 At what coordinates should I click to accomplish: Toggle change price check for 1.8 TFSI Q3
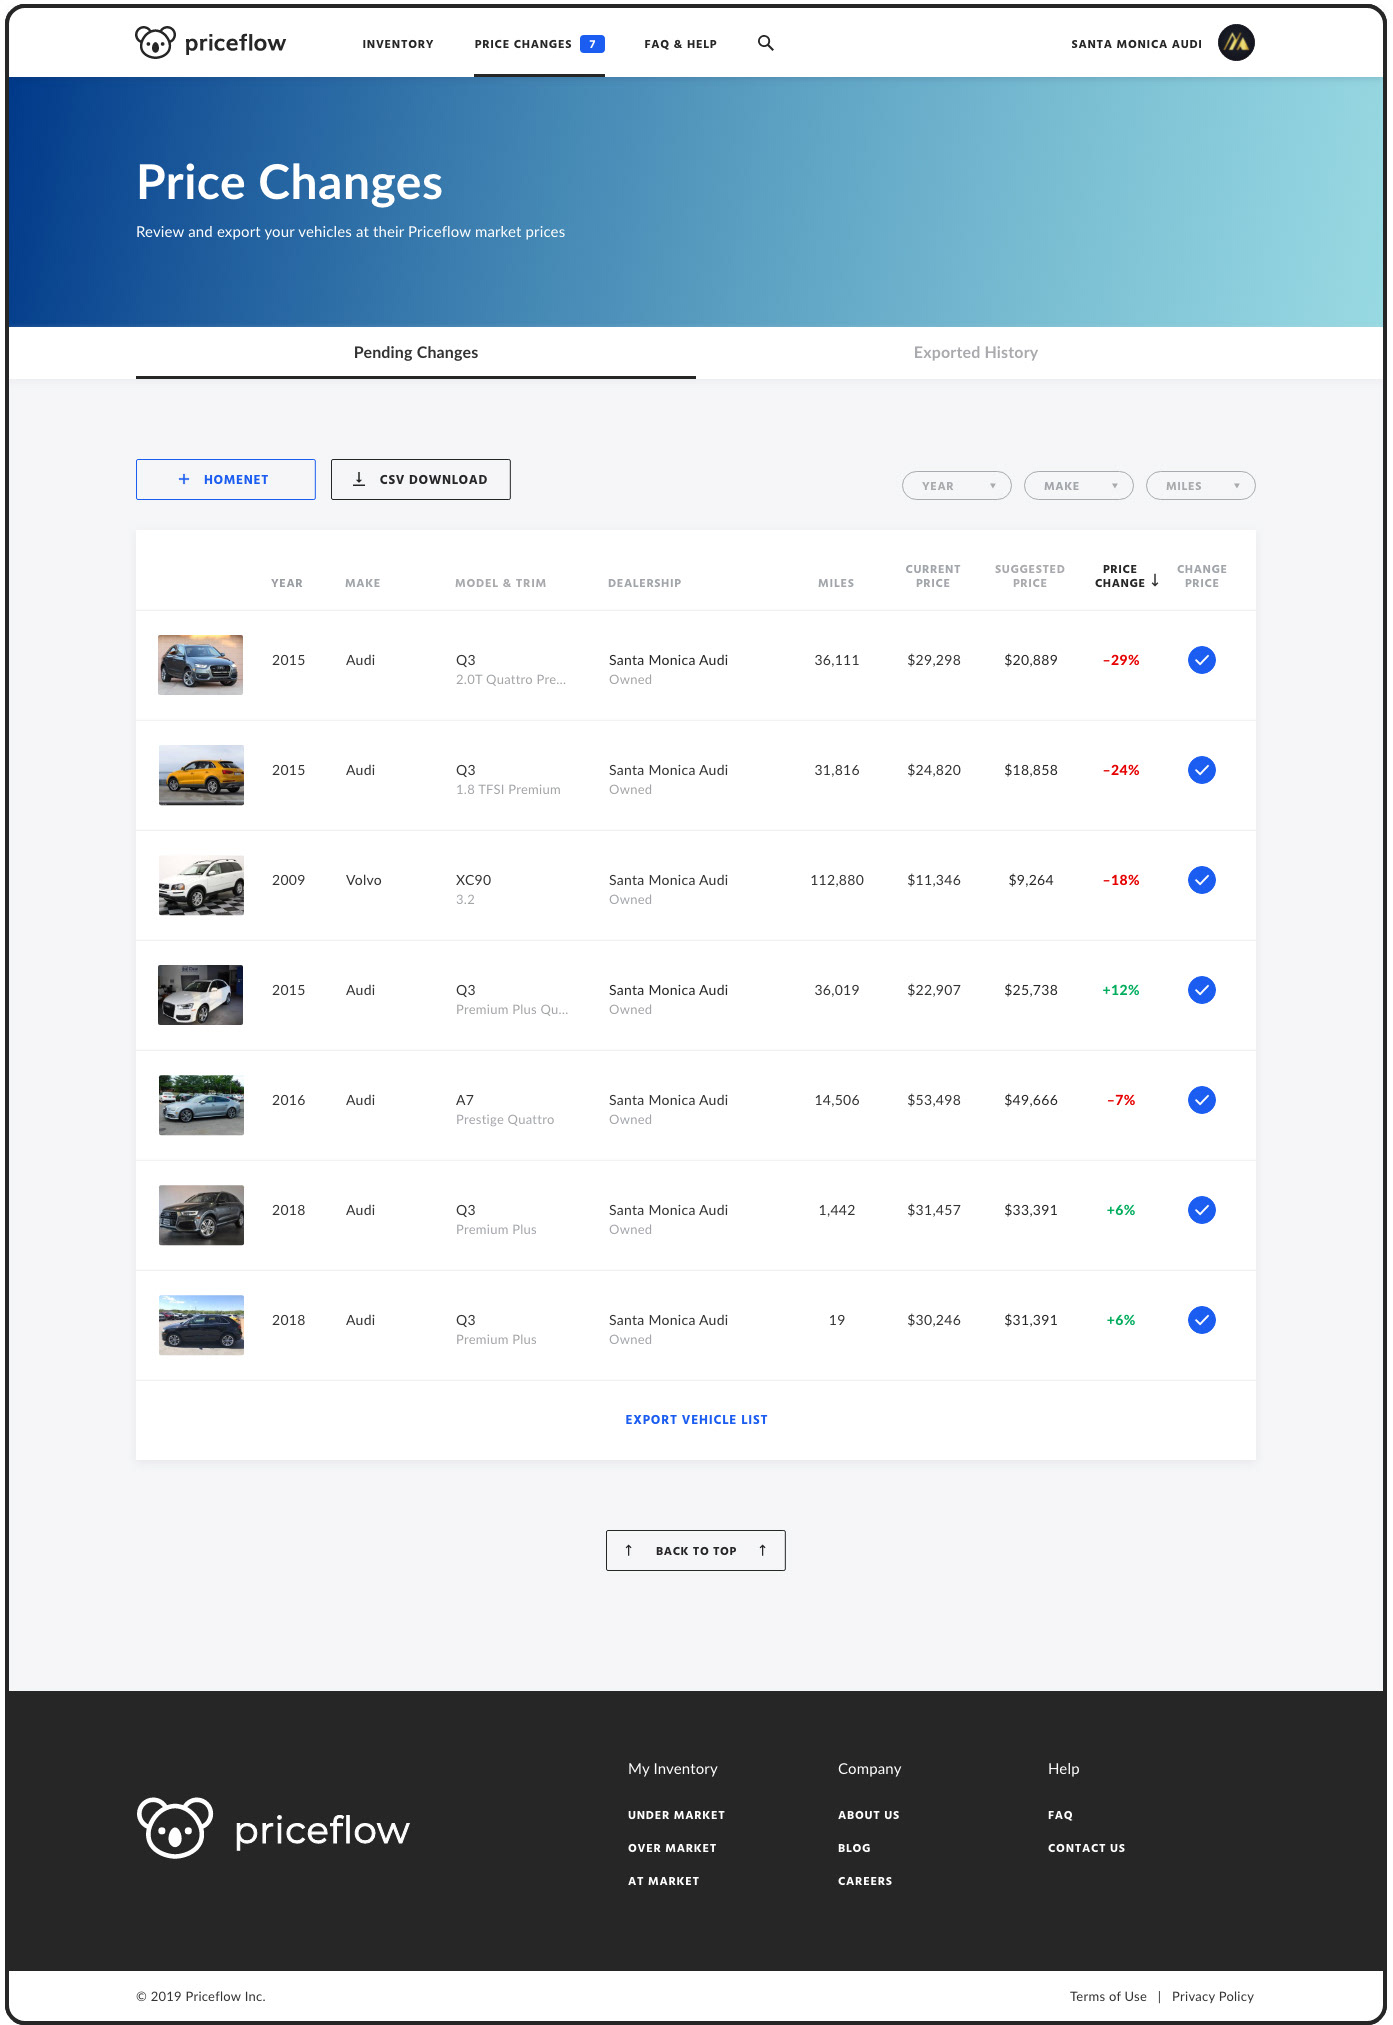tap(1202, 770)
